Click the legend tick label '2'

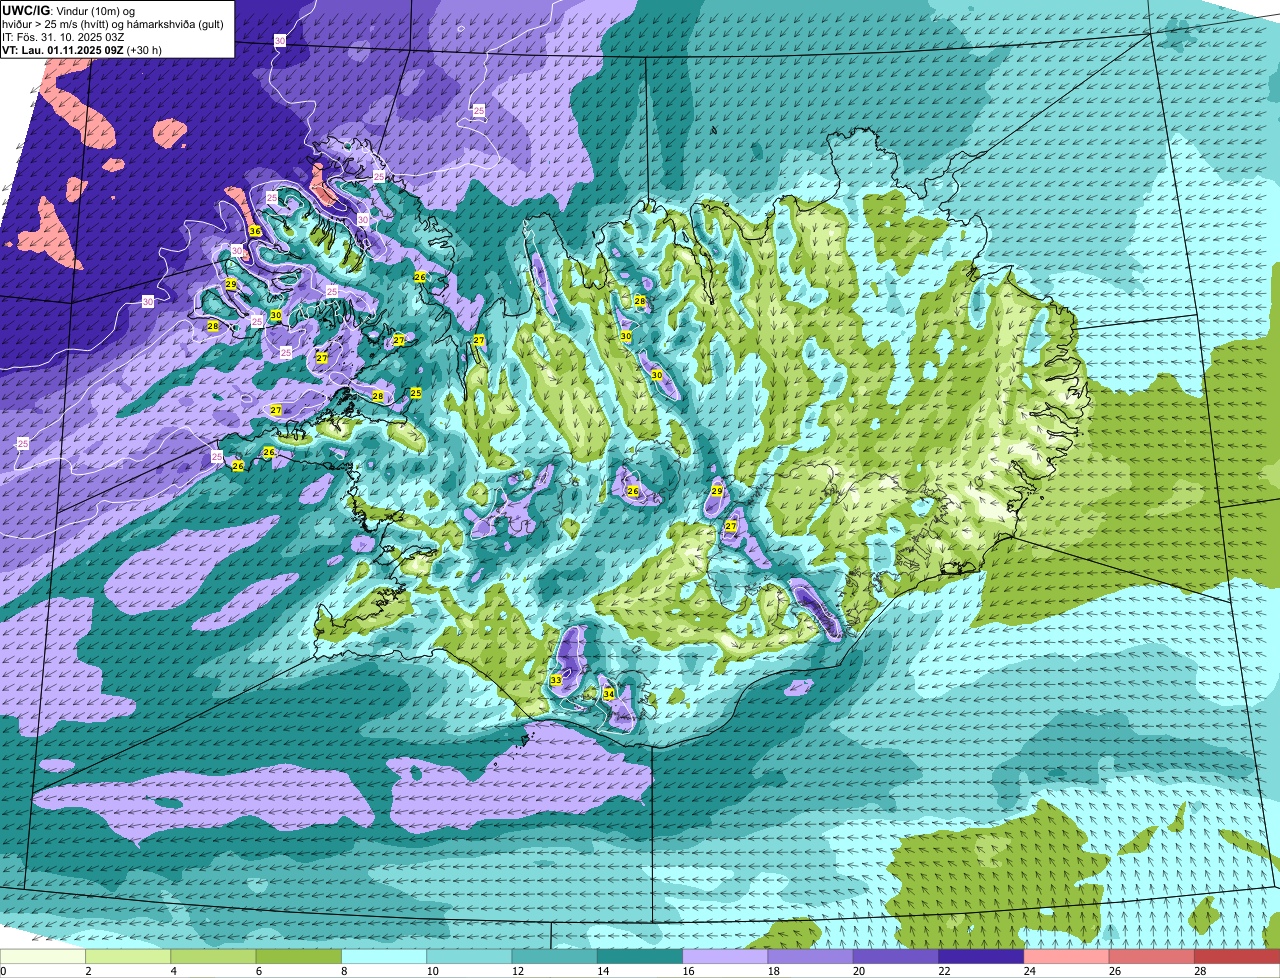coord(87,970)
